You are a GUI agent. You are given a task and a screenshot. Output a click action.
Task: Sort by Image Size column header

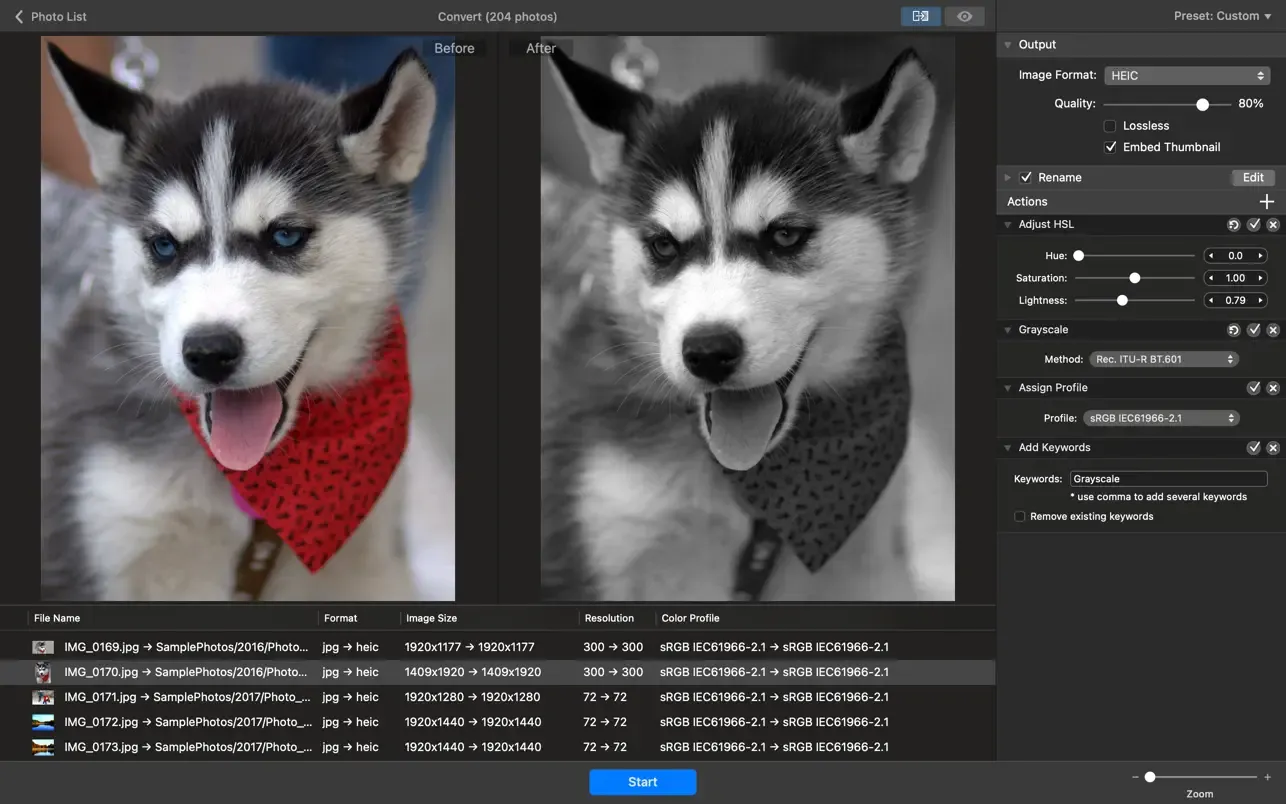pyautogui.click(x=431, y=618)
